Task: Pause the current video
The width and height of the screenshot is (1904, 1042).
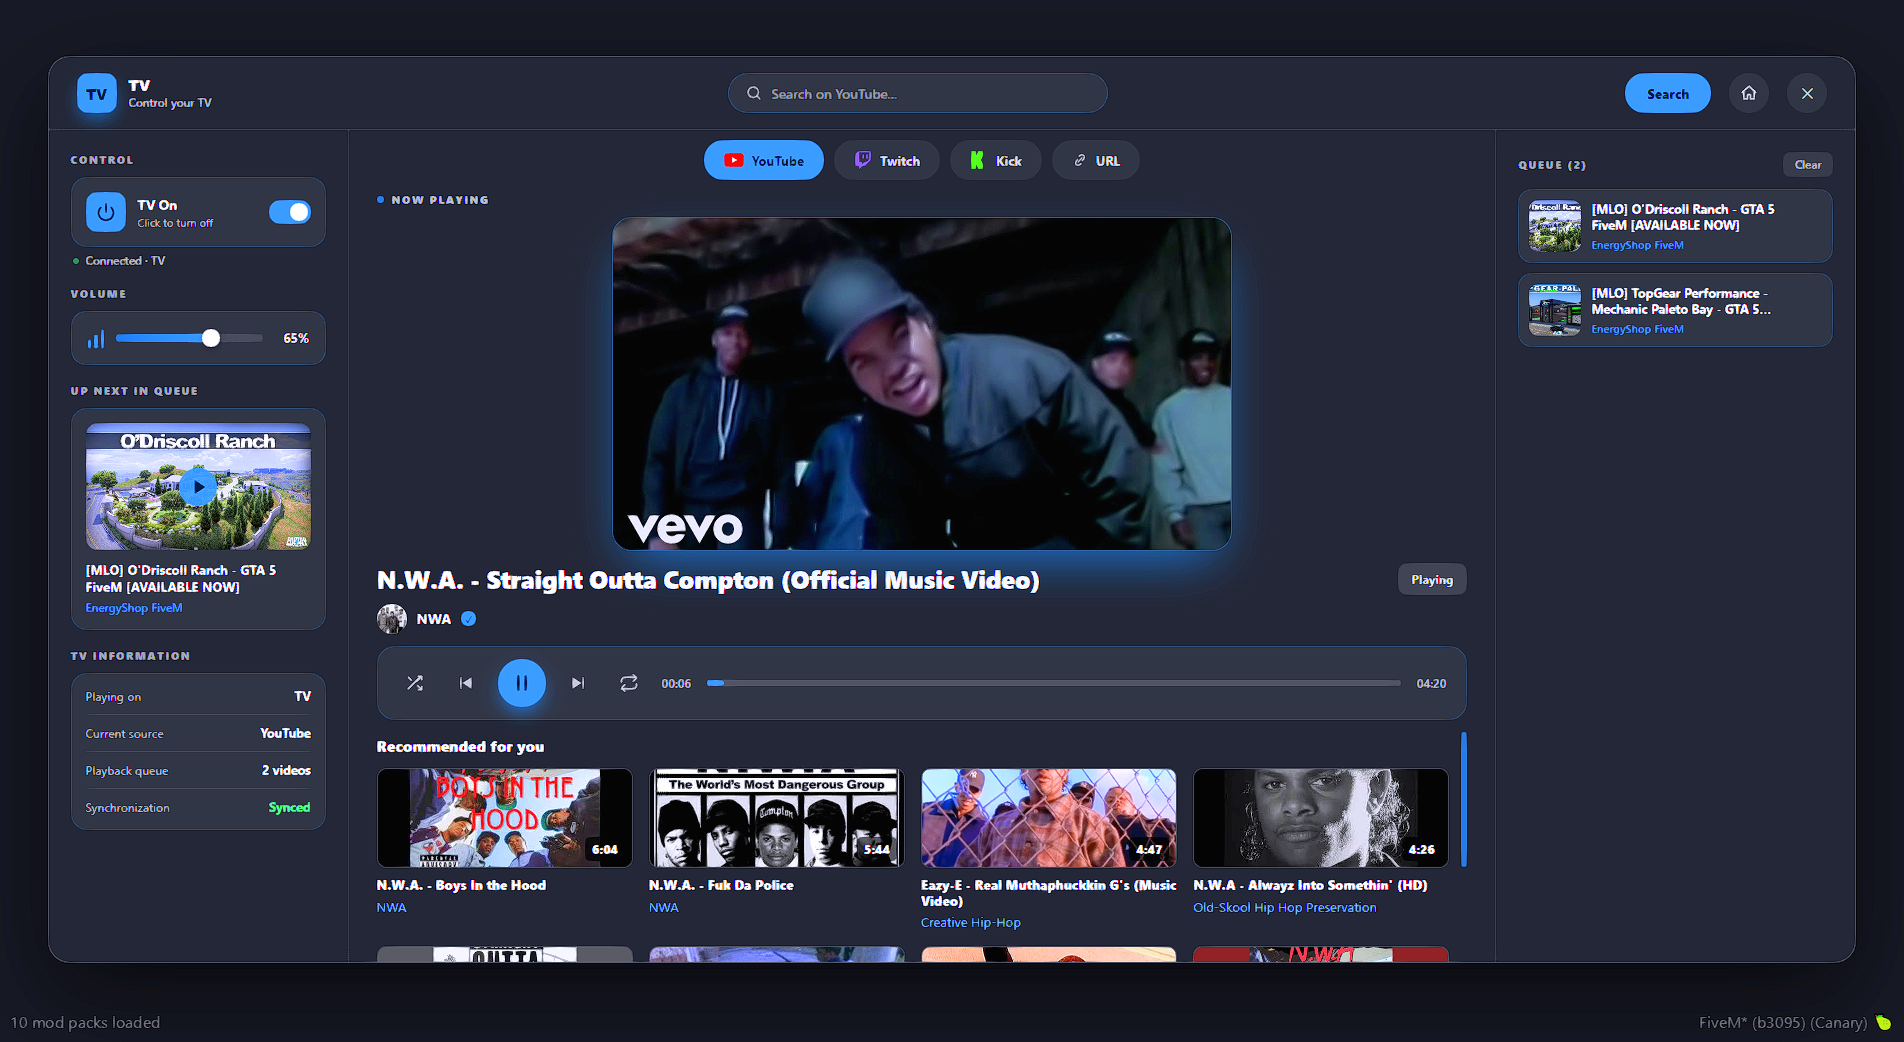Action: tap(522, 683)
